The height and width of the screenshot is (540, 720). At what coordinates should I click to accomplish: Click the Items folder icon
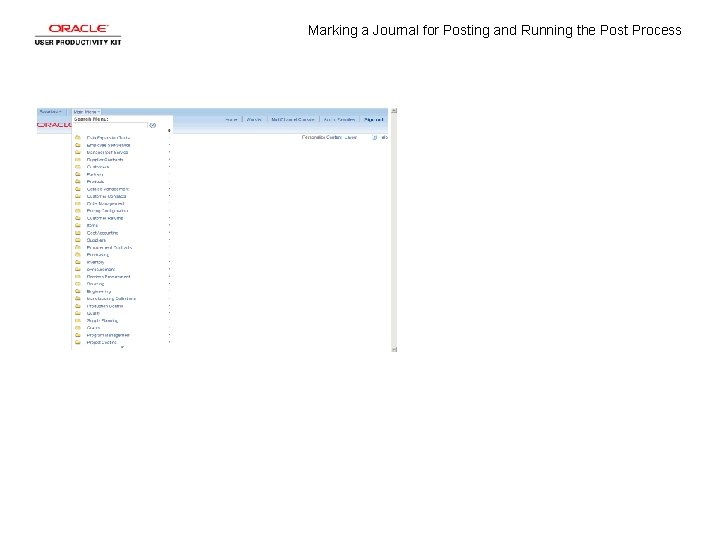click(x=78, y=225)
